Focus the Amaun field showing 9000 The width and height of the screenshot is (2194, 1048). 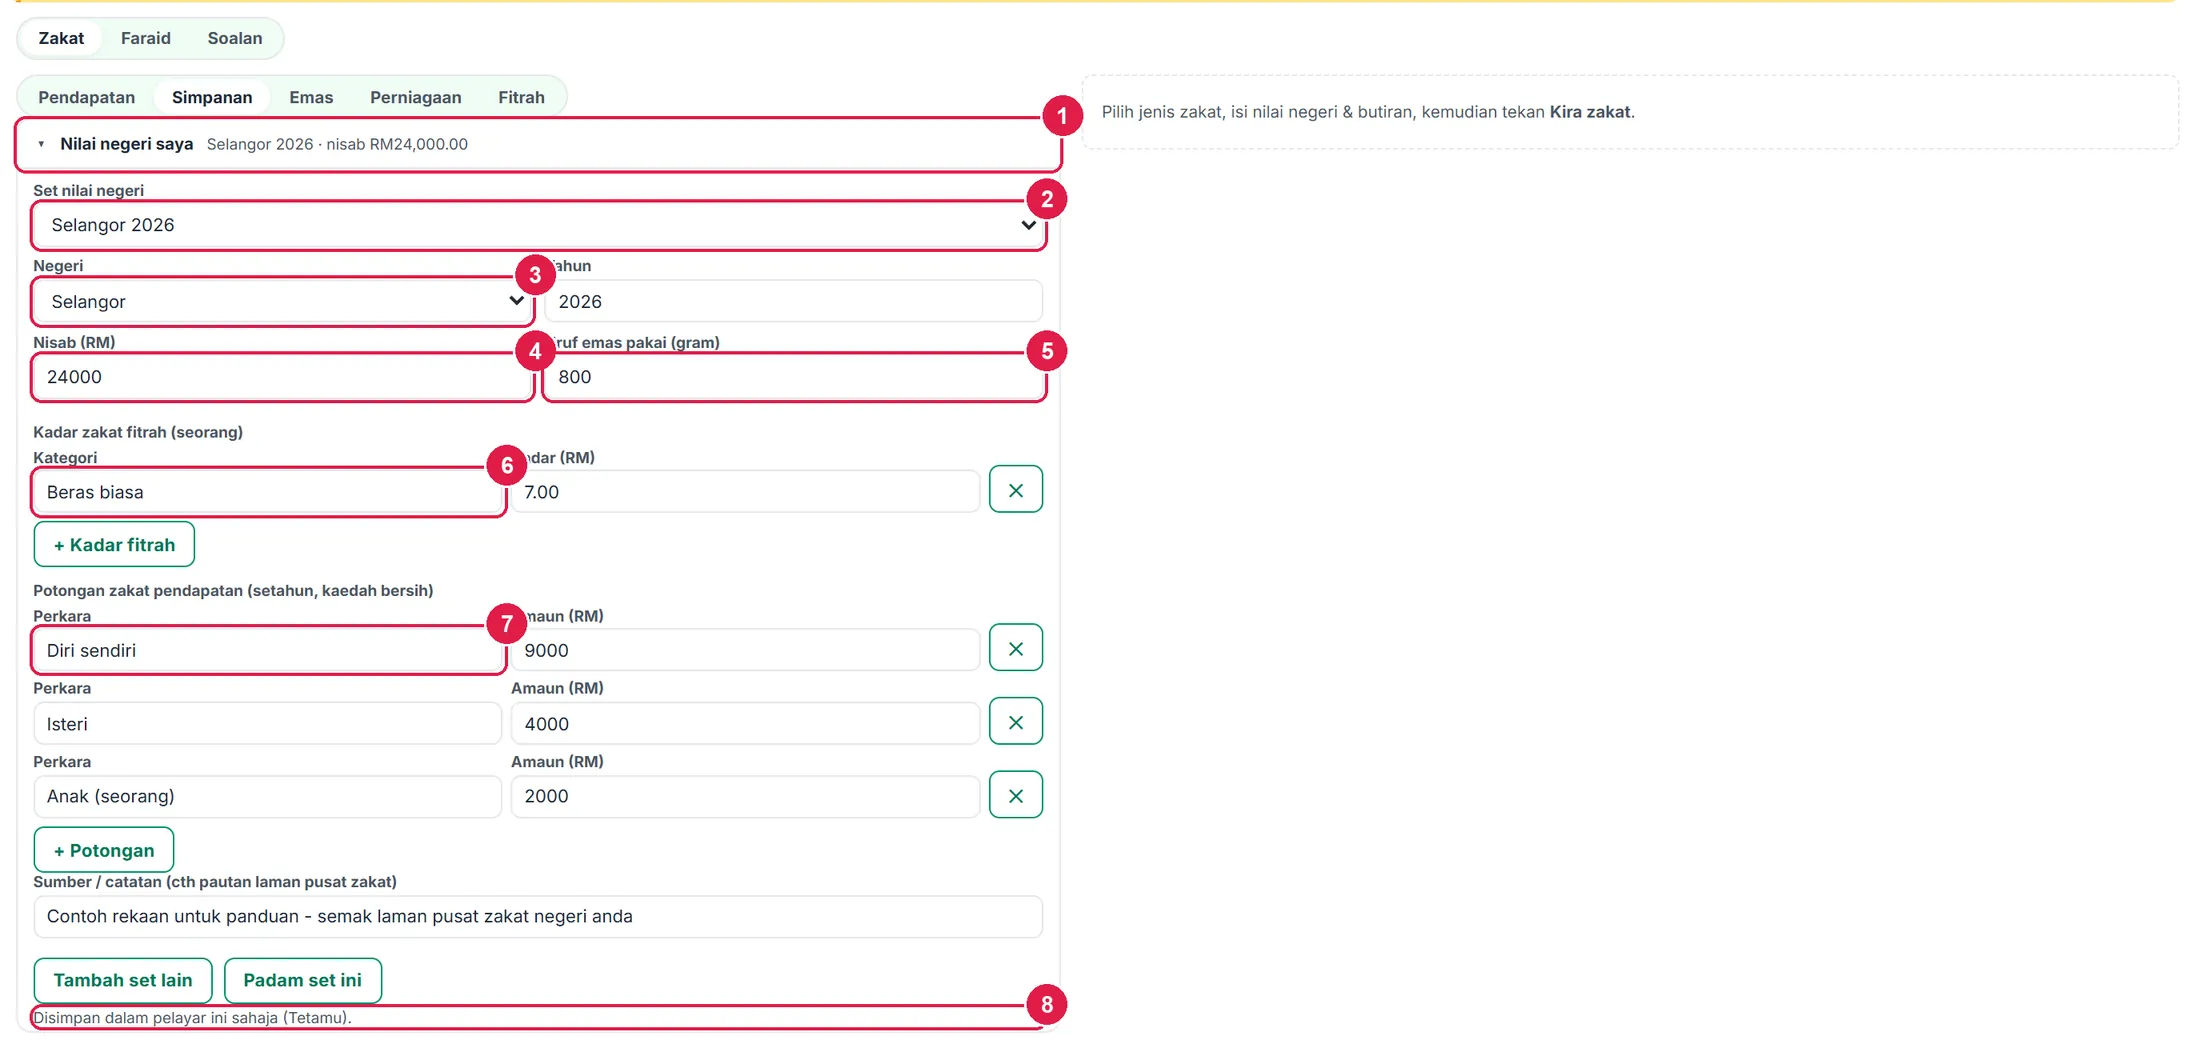(x=745, y=650)
